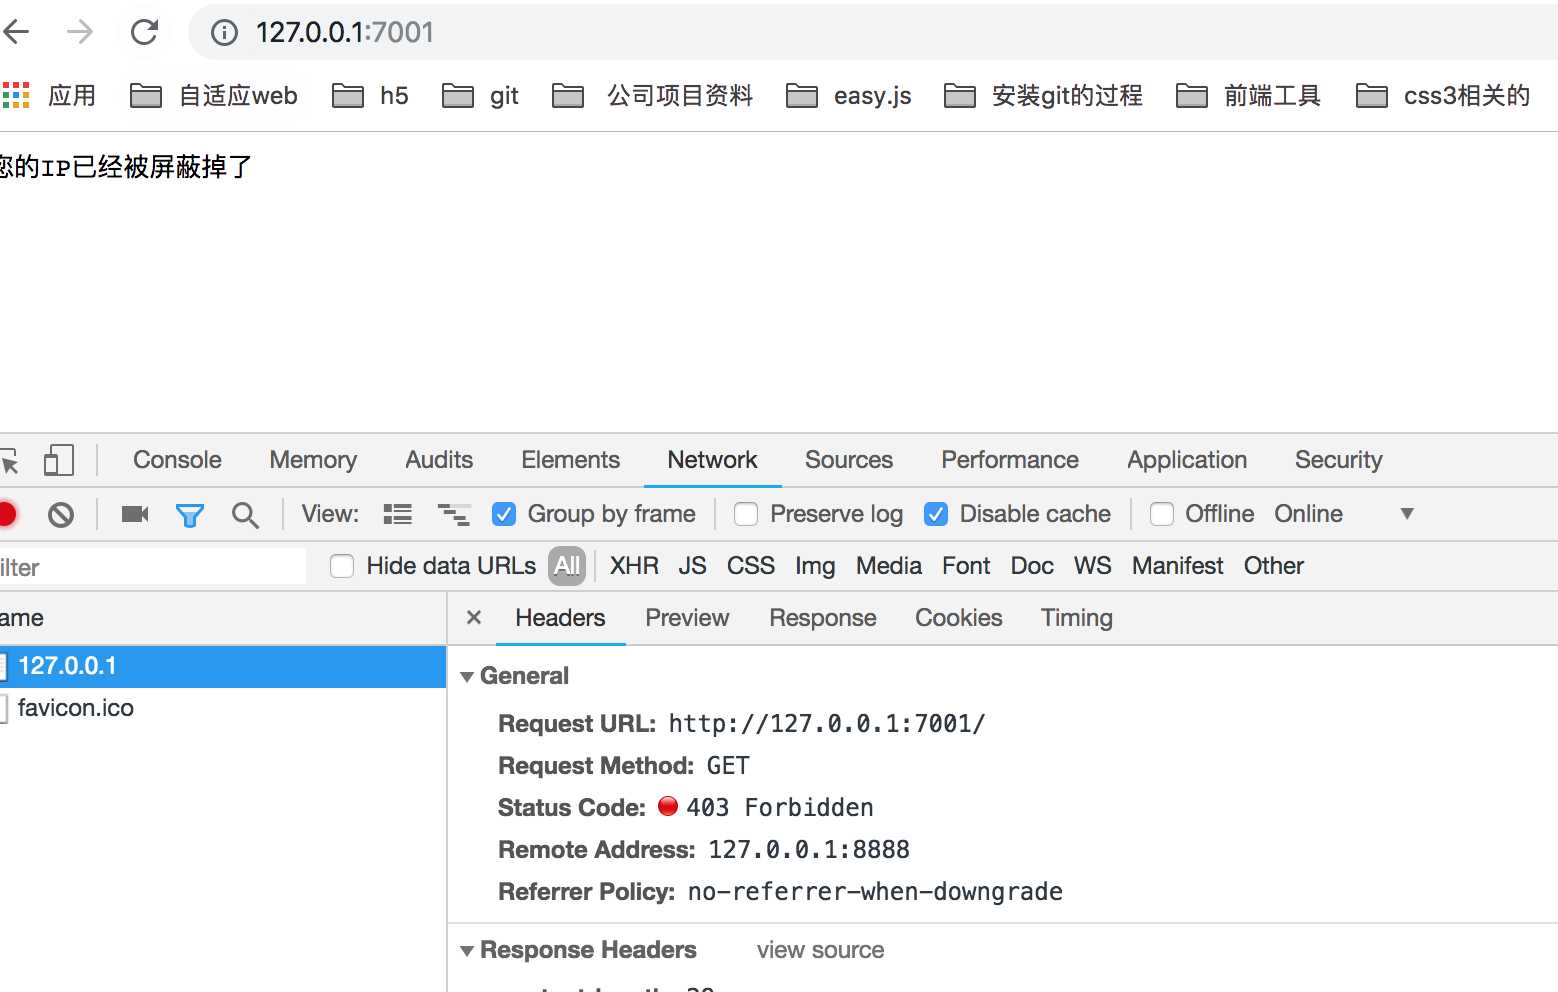Open the Elements panel

pyautogui.click(x=570, y=460)
